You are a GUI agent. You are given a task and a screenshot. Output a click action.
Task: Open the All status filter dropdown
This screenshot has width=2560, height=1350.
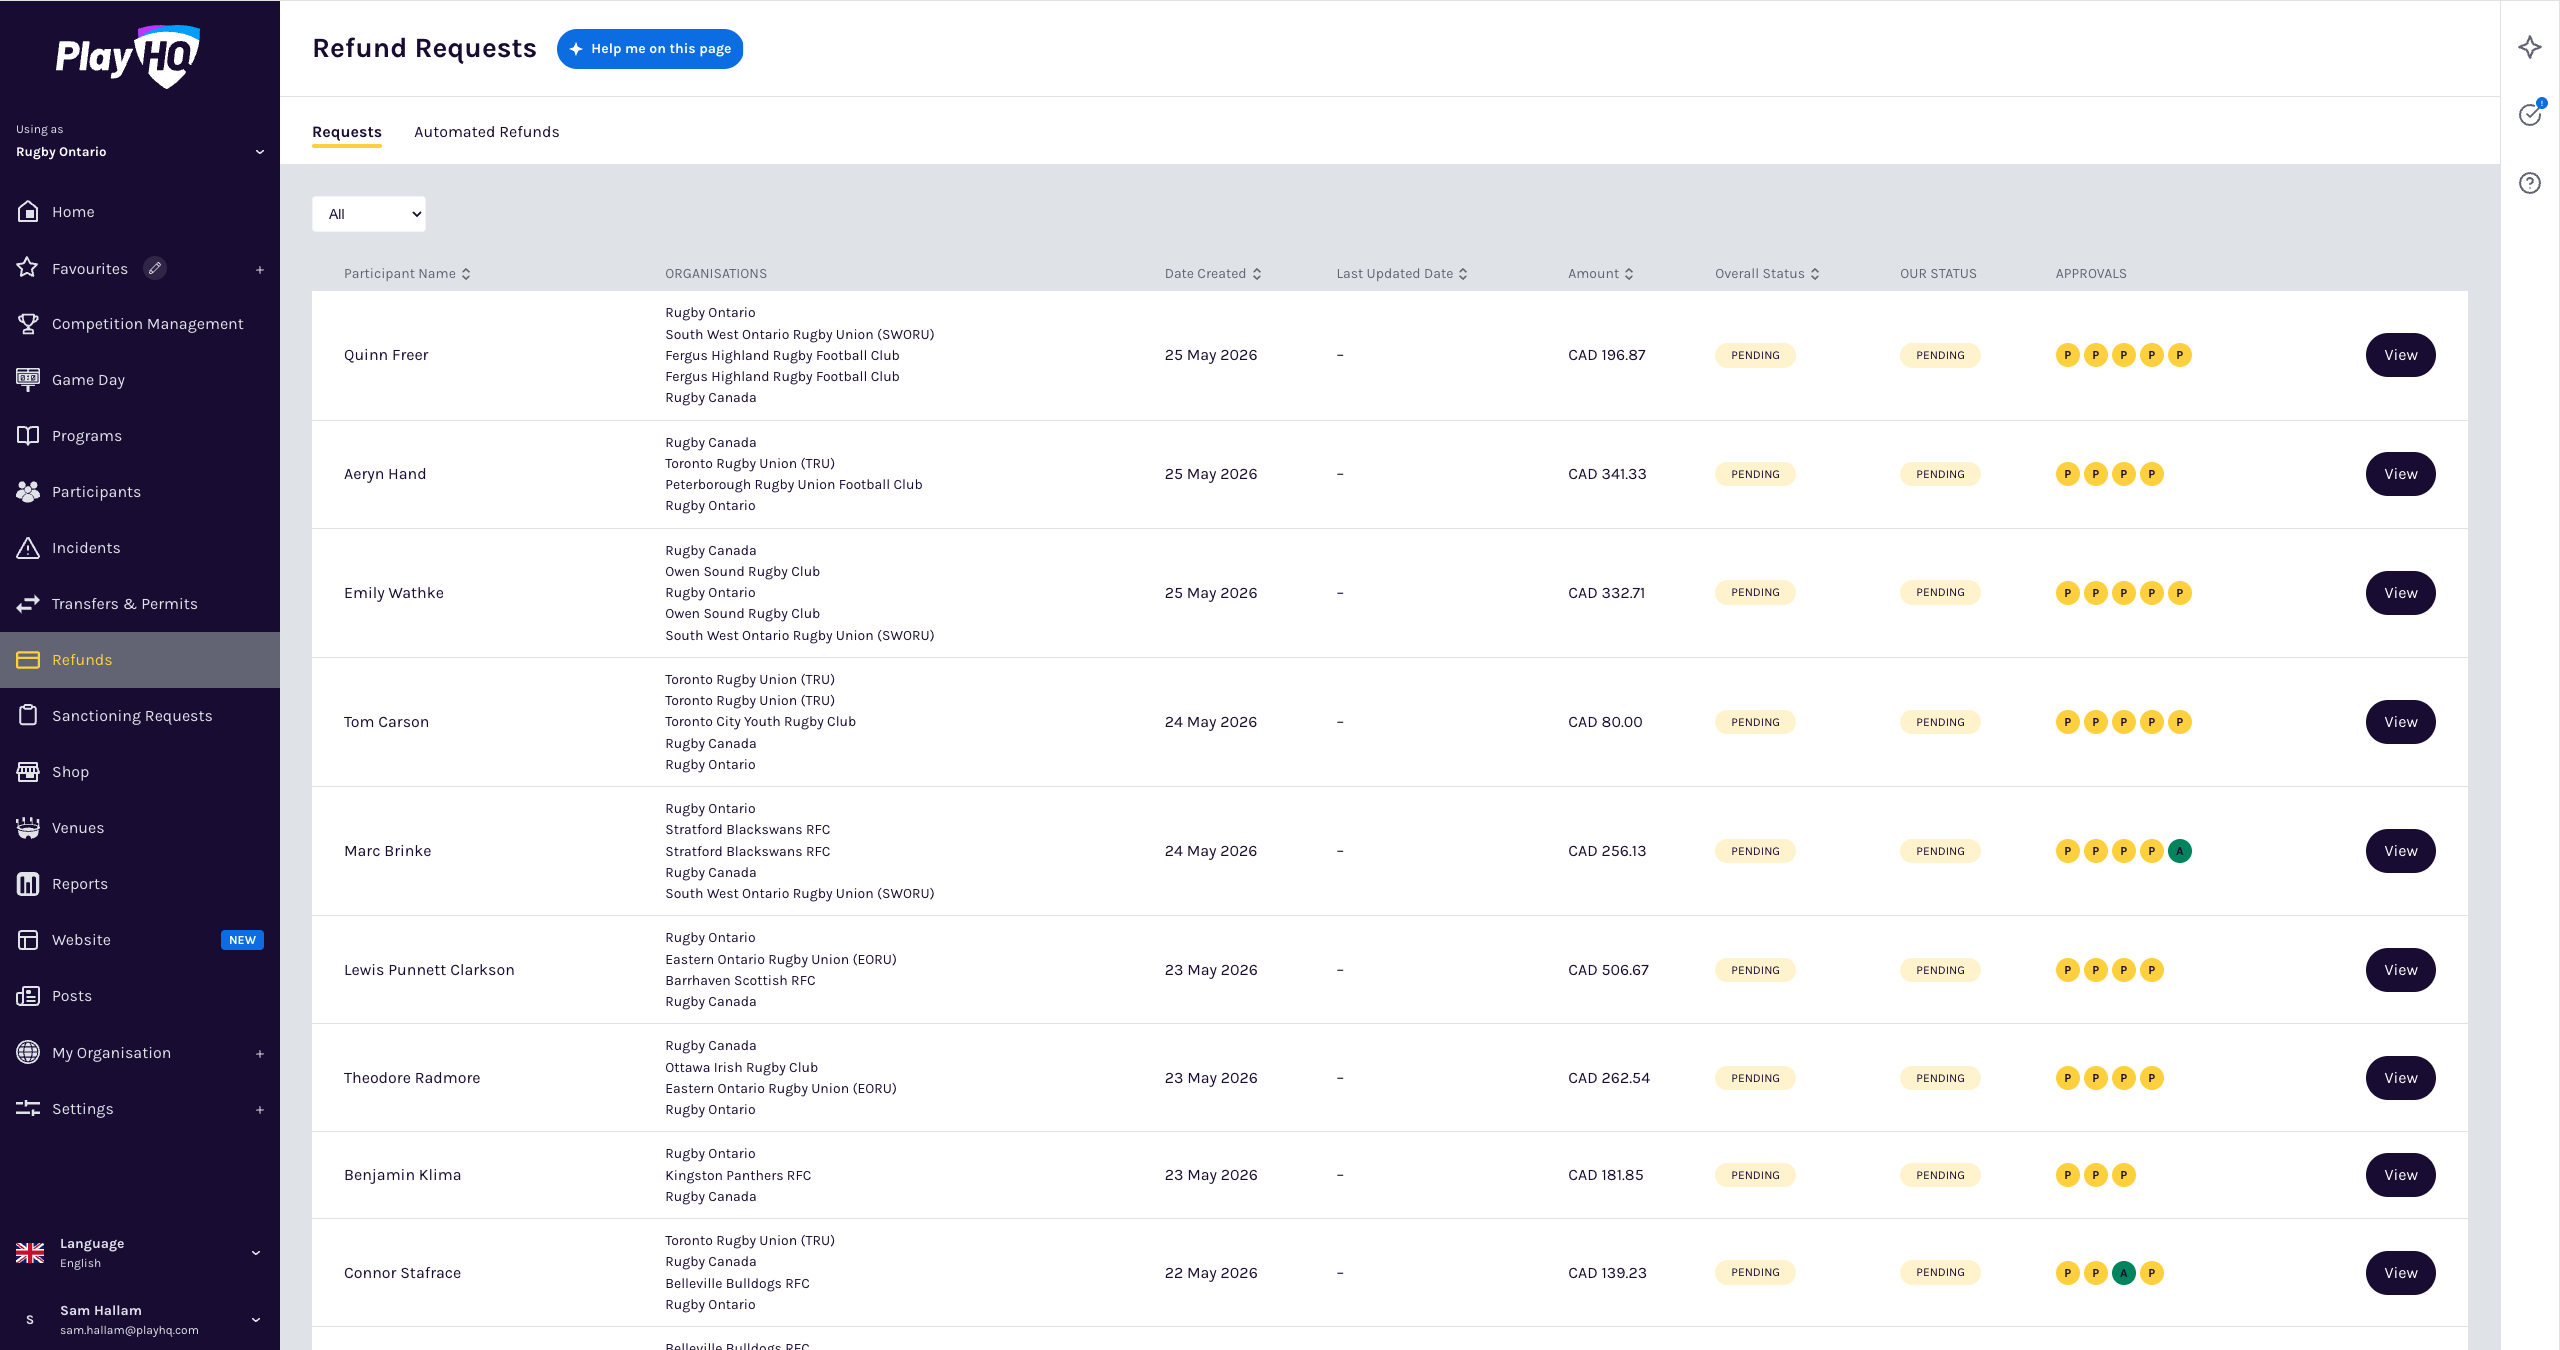point(369,214)
